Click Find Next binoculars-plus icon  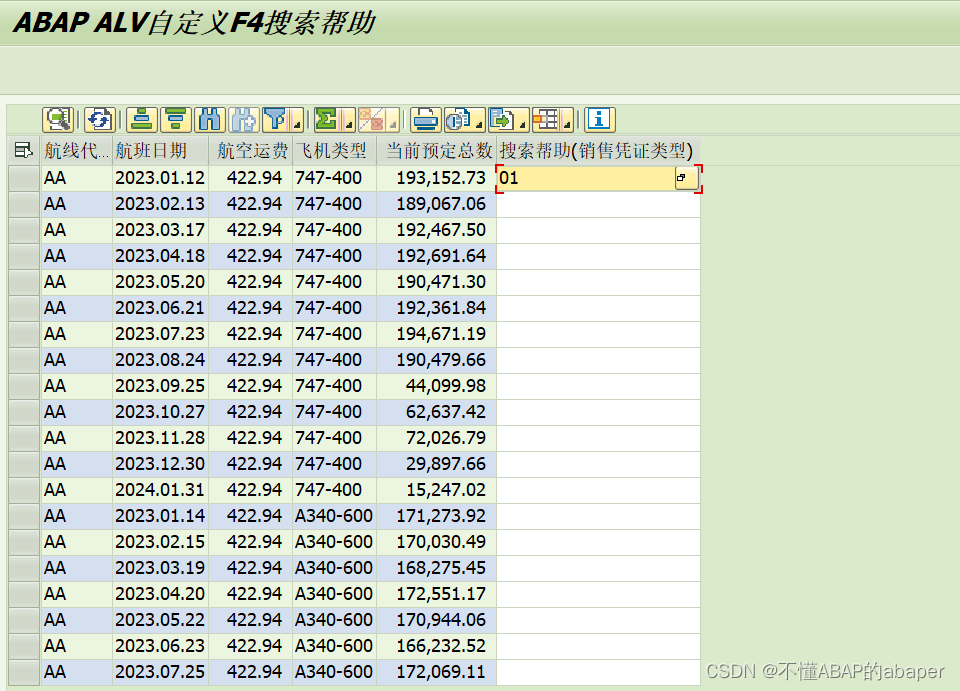coord(244,119)
